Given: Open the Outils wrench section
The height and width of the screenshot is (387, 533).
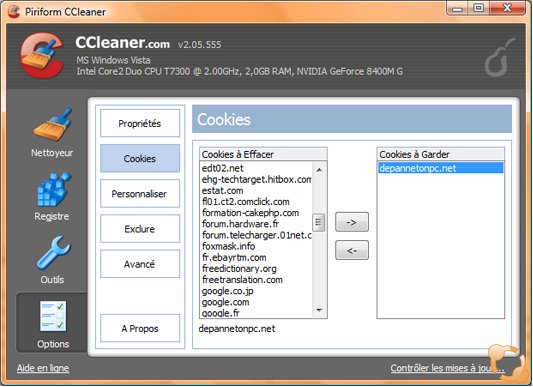Looking at the screenshot, I should pyautogui.click(x=52, y=260).
